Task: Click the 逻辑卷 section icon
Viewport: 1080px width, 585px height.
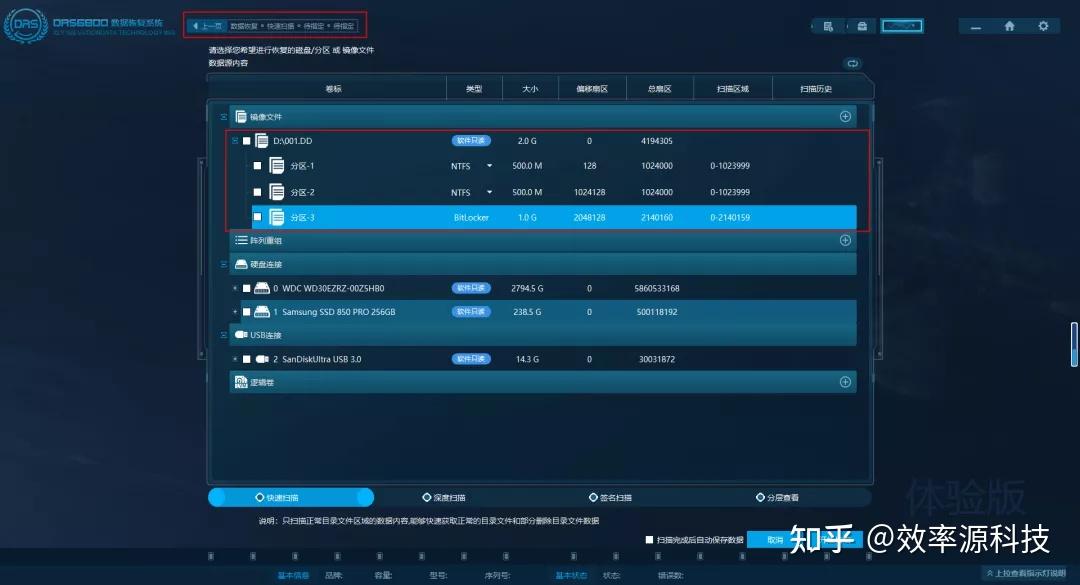Action: click(241, 382)
